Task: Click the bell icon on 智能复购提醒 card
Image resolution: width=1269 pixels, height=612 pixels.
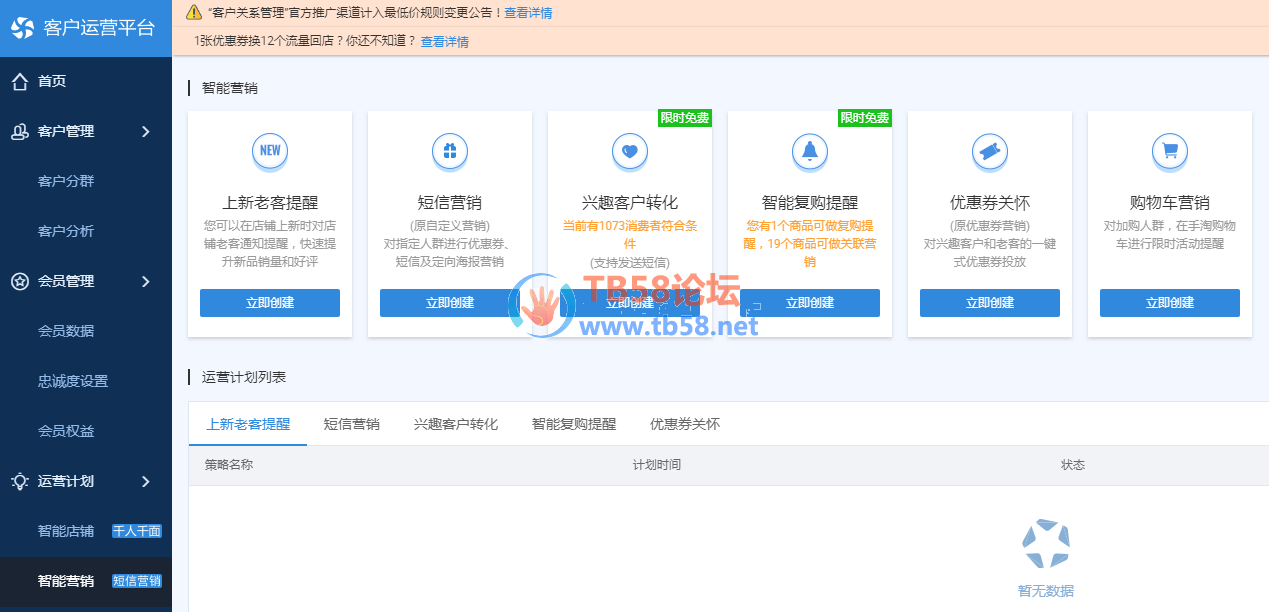Action: pos(810,151)
